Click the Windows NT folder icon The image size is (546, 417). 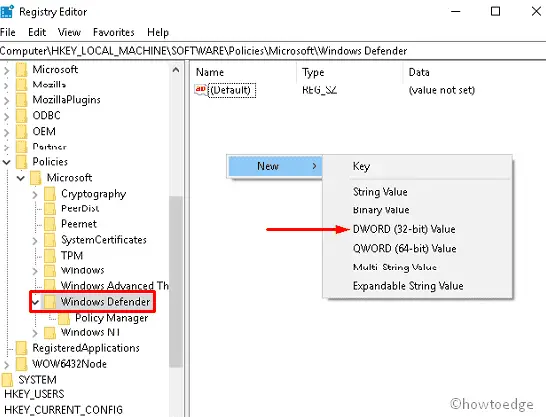coord(50,332)
